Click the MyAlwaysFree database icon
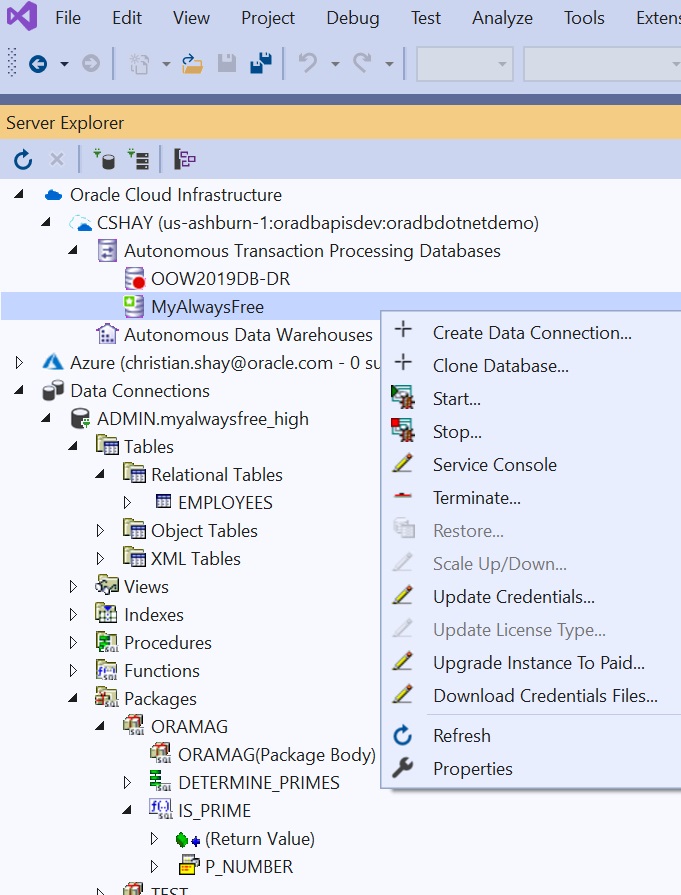Image resolution: width=681 pixels, height=895 pixels. click(x=134, y=307)
